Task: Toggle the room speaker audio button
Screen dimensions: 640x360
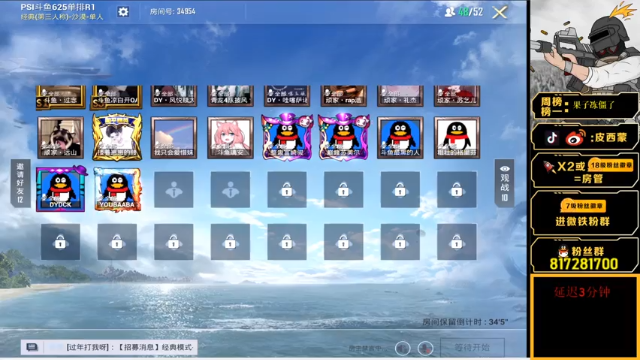Action: pyautogui.click(x=402, y=348)
